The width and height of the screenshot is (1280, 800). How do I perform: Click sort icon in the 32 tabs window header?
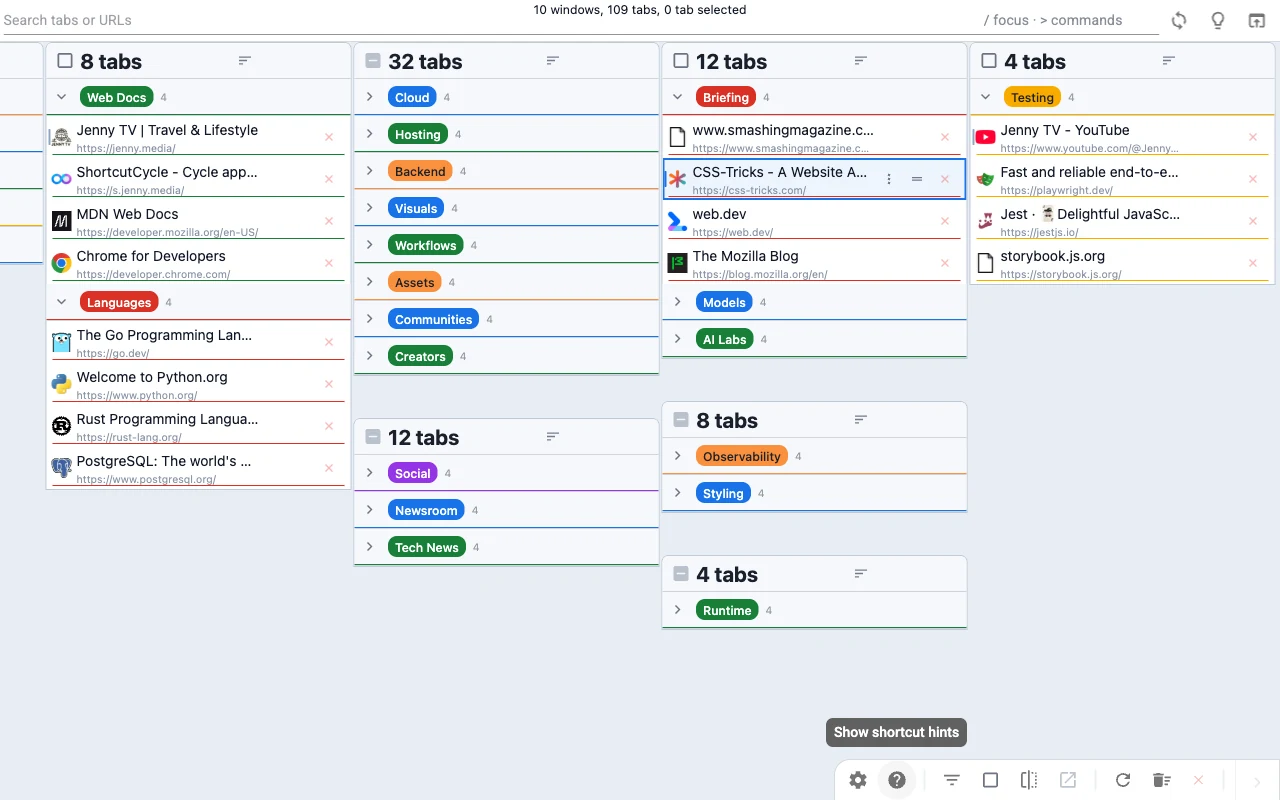pos(552,61)
